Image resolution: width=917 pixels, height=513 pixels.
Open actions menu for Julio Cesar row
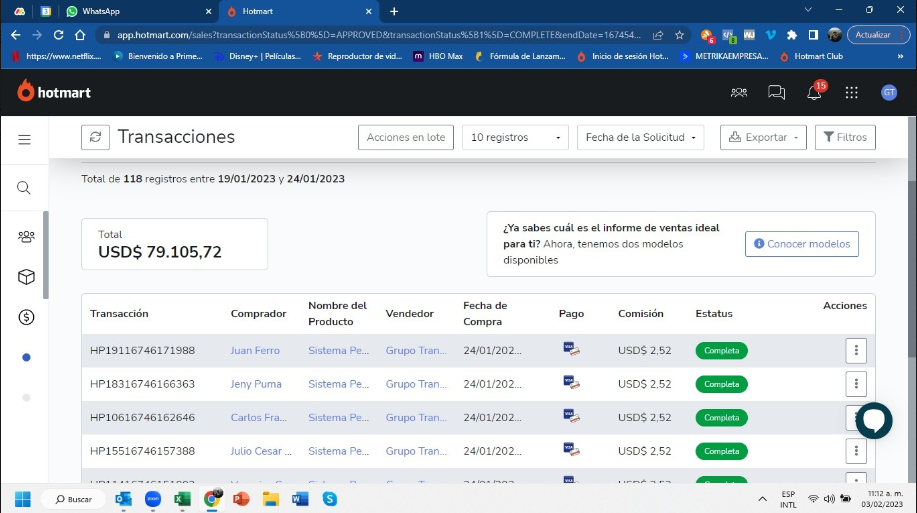click(x=856, y=451)
